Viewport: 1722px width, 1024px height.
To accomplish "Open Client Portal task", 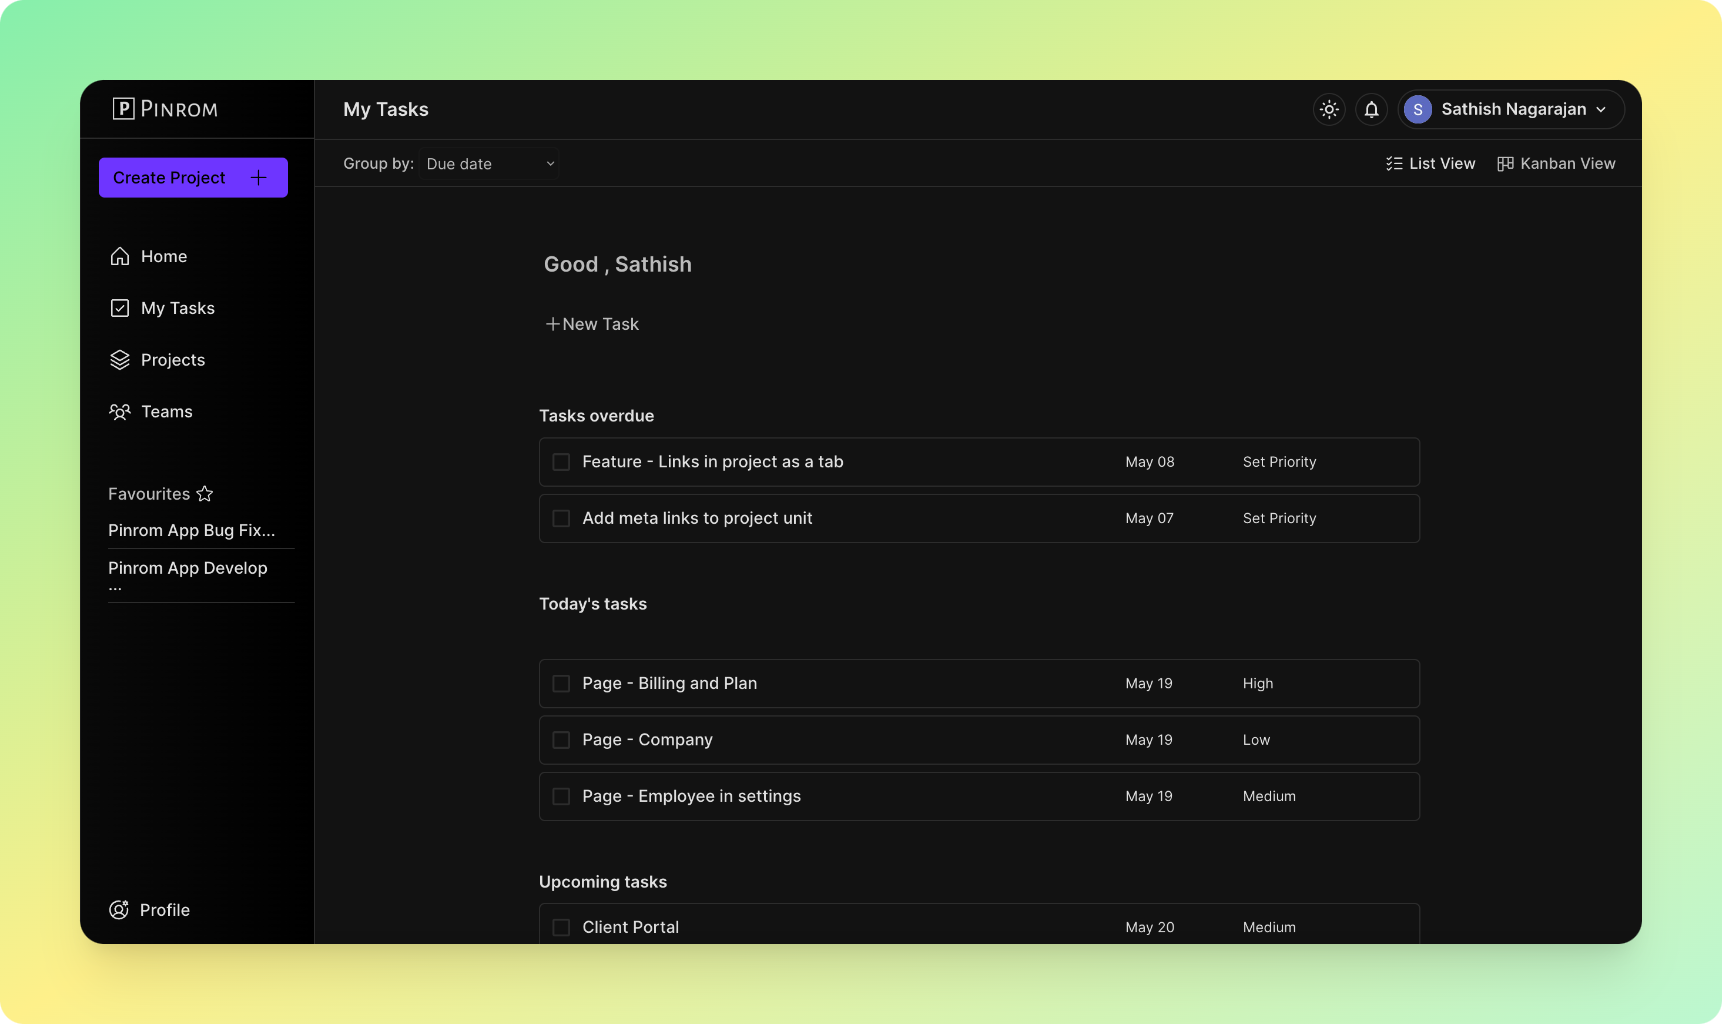I will 631,927.
